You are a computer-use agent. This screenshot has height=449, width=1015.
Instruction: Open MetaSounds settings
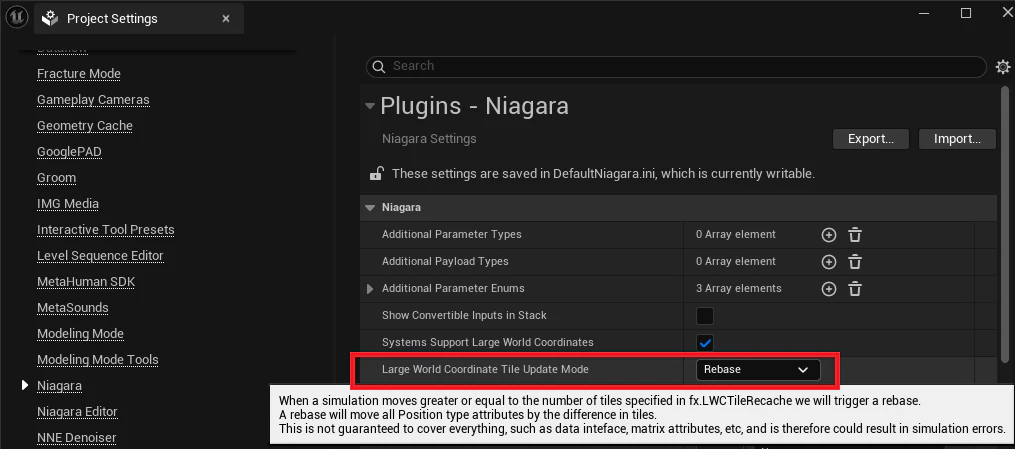(x=72, y=307)
